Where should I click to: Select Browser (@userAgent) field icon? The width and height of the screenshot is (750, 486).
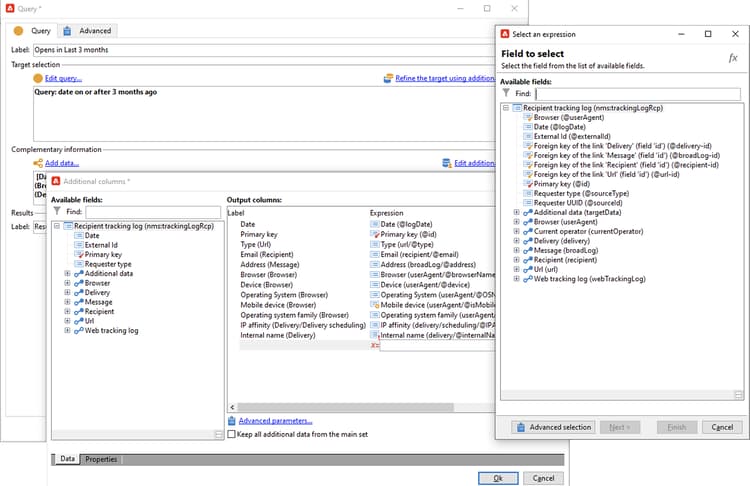tap(528, 118)
